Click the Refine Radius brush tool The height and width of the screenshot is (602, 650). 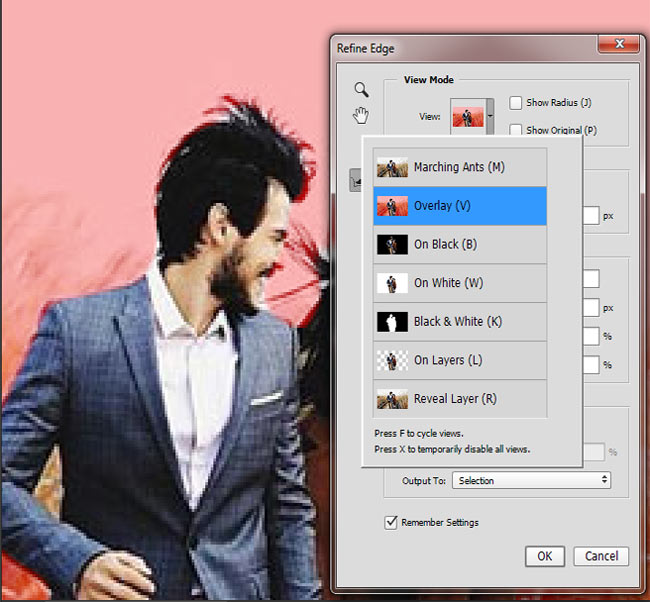pyautogui.click(x=354, y=180)
